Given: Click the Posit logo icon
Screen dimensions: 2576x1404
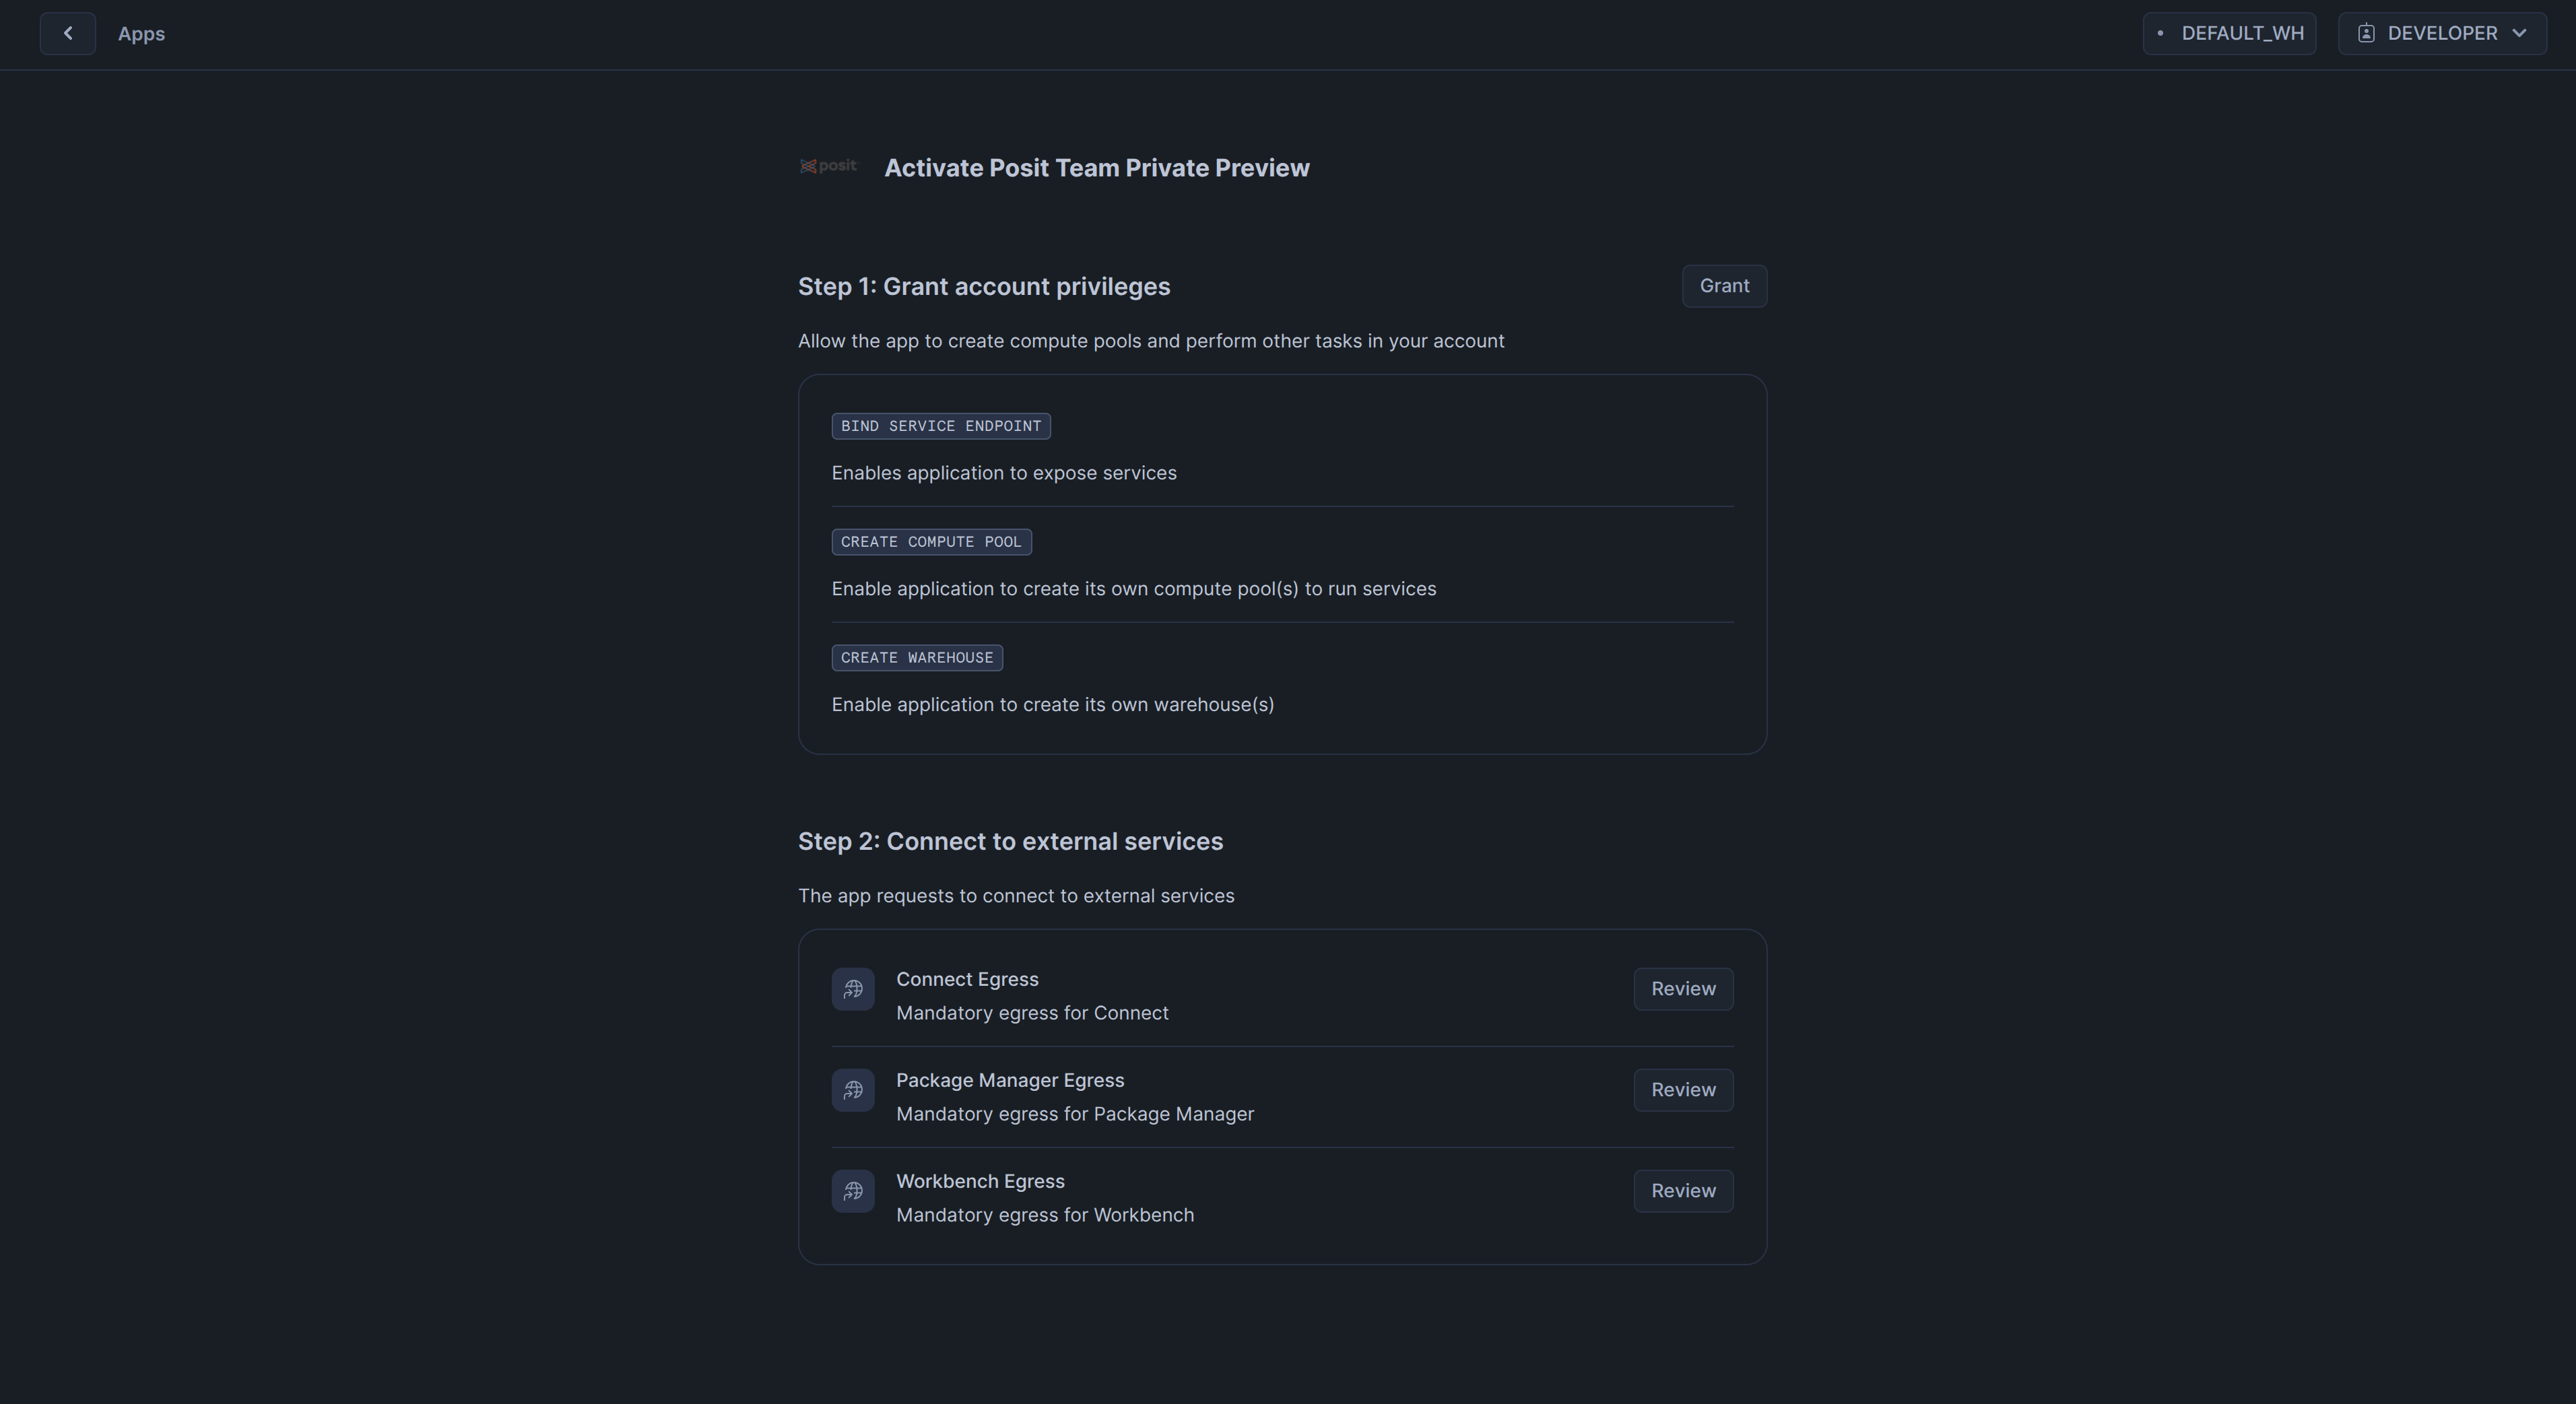Looking at the screenshot, I should 828,166.
